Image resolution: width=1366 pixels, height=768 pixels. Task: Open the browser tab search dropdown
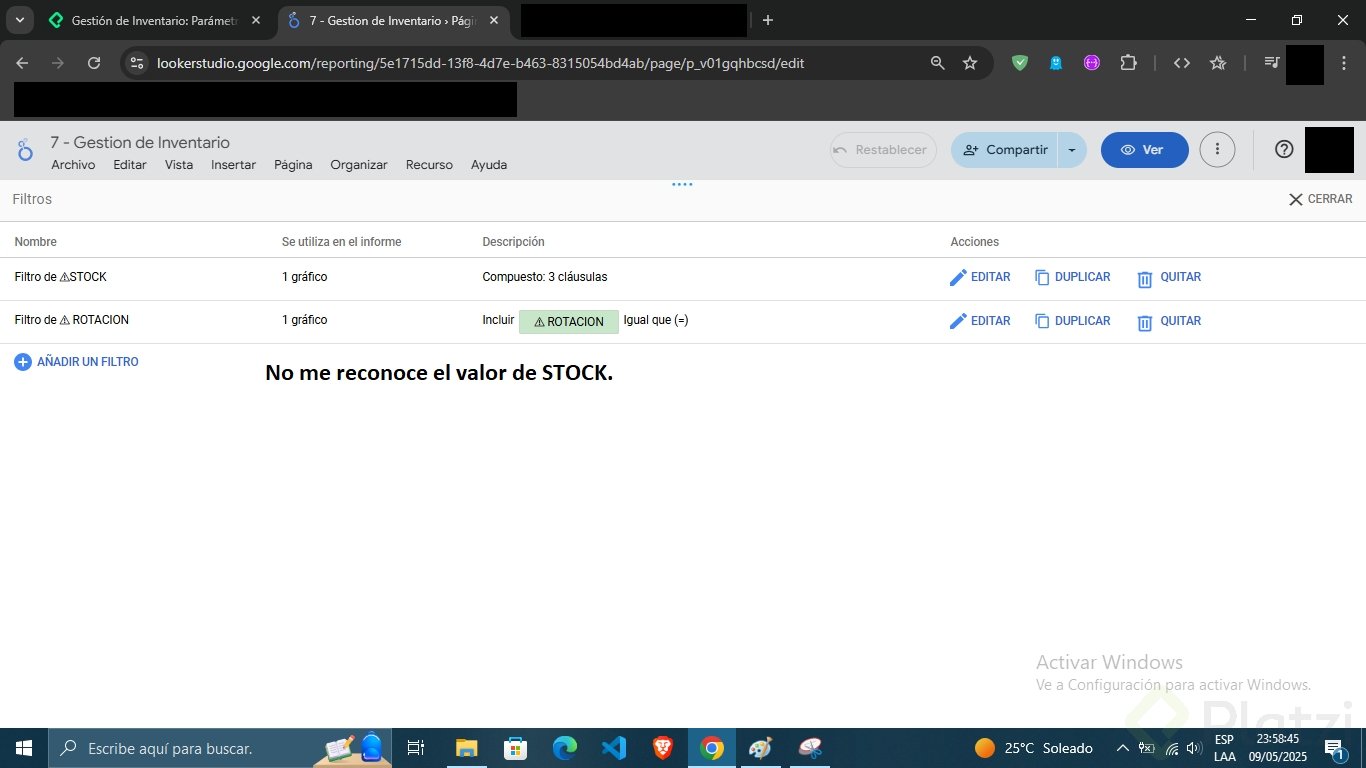pos(19,20)
